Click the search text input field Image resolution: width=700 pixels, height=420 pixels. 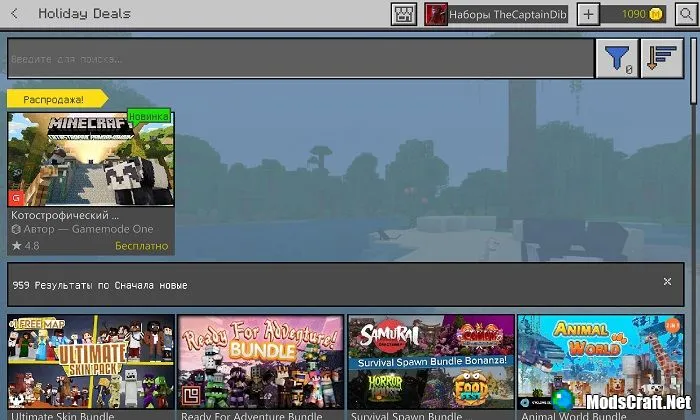[300, 58]
